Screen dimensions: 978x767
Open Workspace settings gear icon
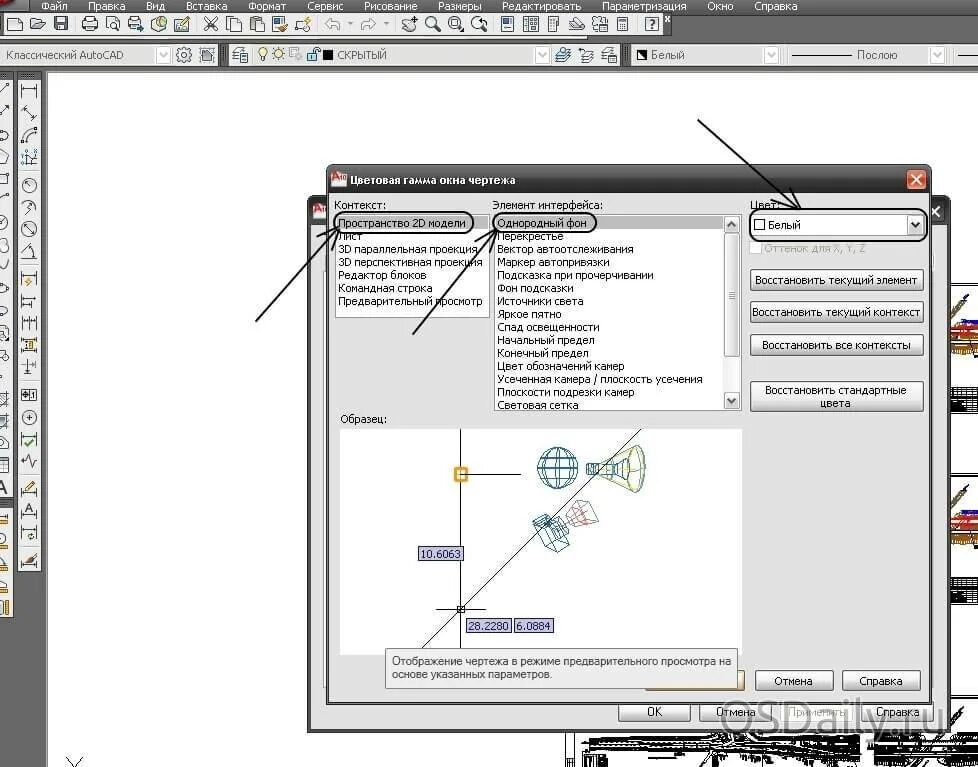(183, 55)
